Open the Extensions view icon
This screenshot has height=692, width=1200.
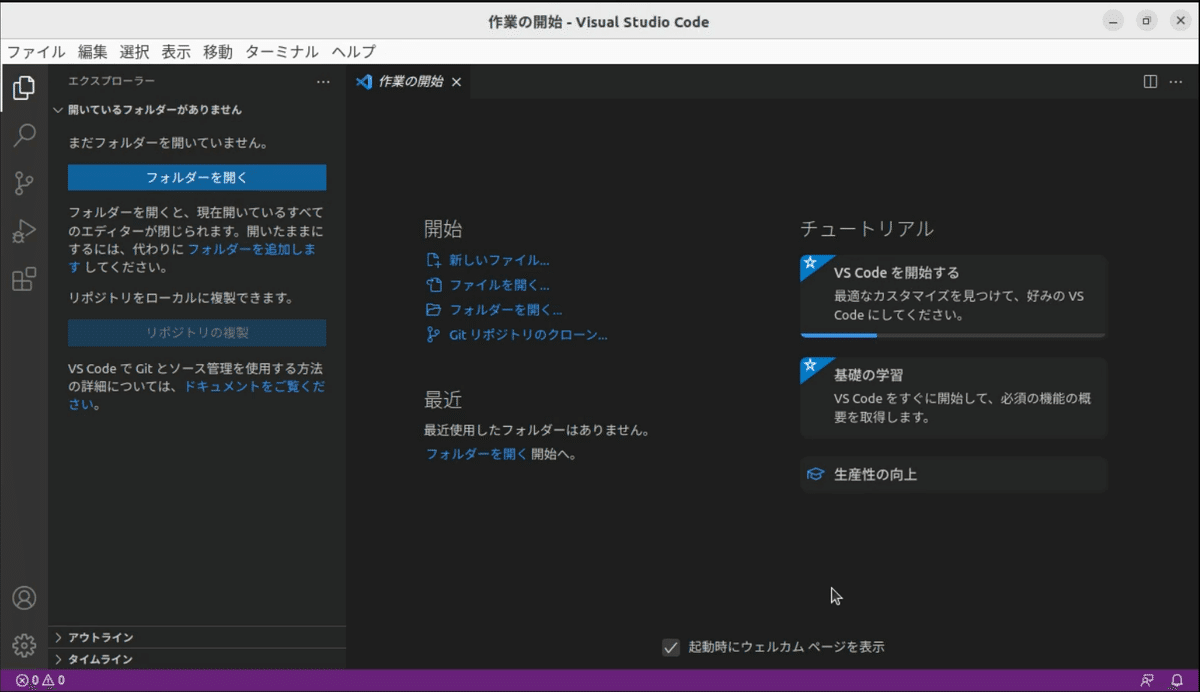click(24, 279)
